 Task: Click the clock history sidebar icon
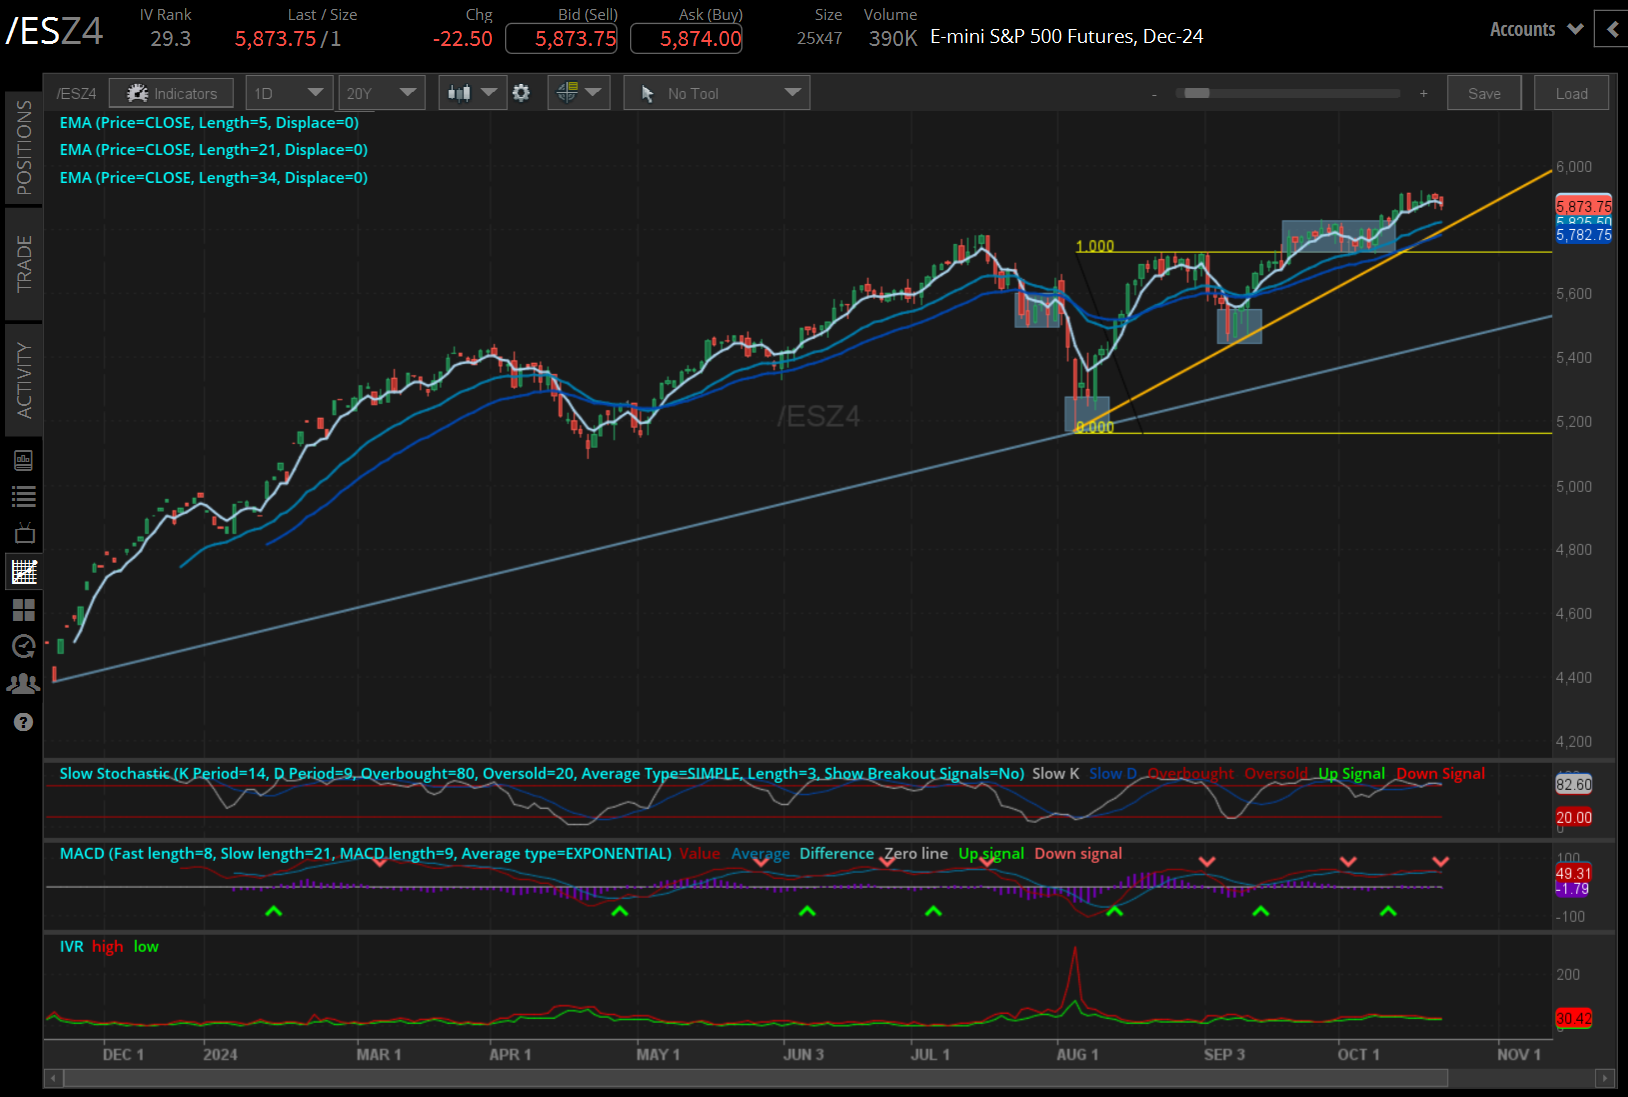[x=24, y=646]
